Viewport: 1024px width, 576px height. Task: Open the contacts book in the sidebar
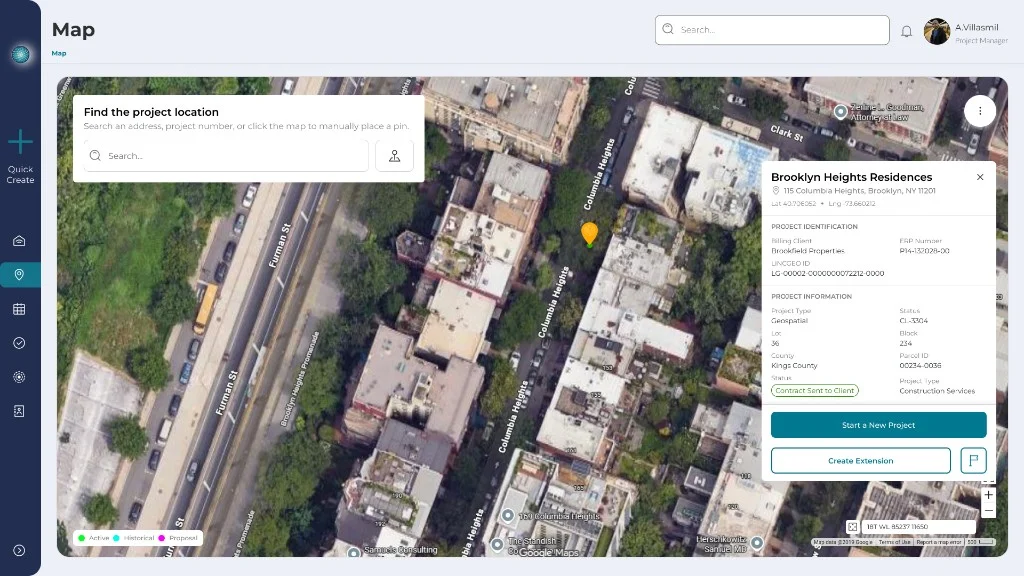click(19, 411)
